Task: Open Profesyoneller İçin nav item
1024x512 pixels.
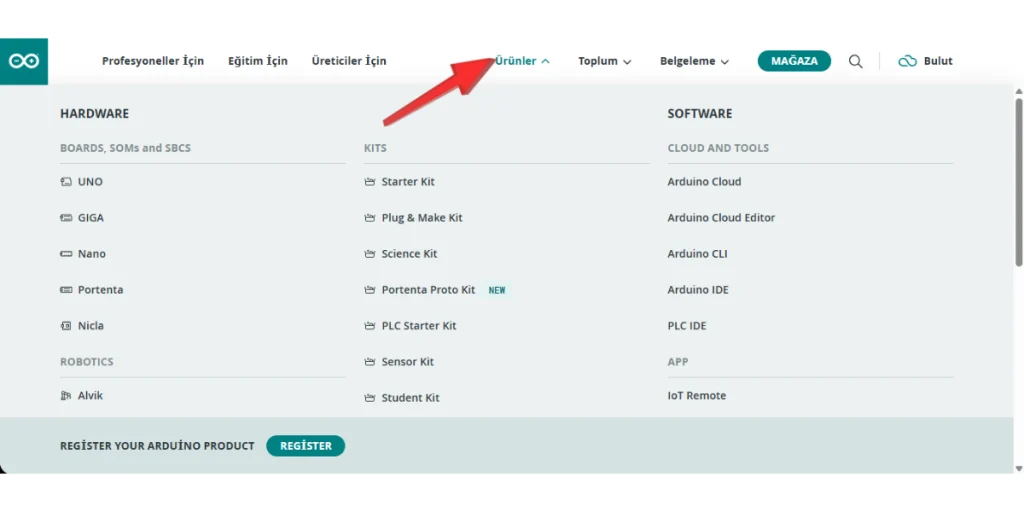Action: pyautogui.click(x=153, y=61)
